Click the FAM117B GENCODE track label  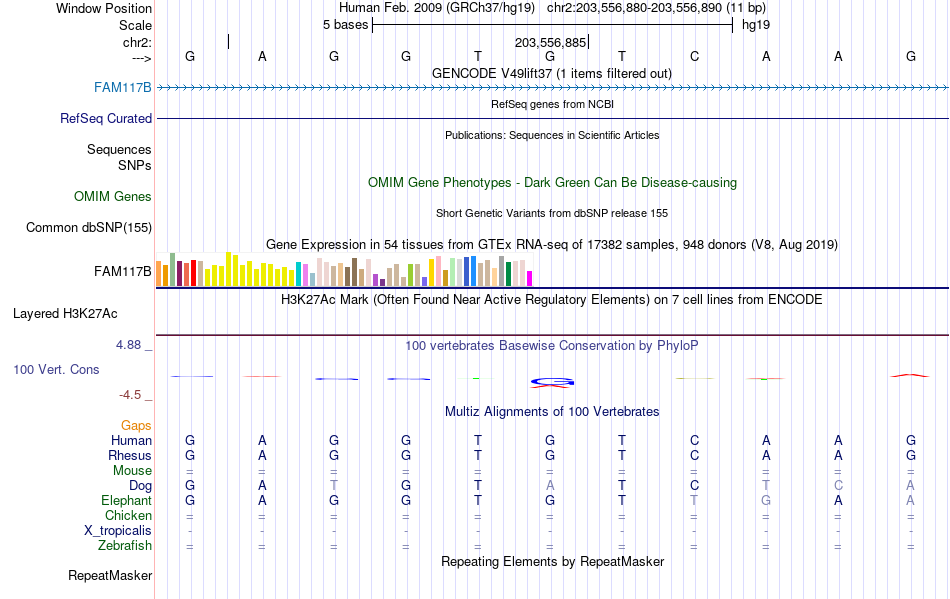coord(122,87)
